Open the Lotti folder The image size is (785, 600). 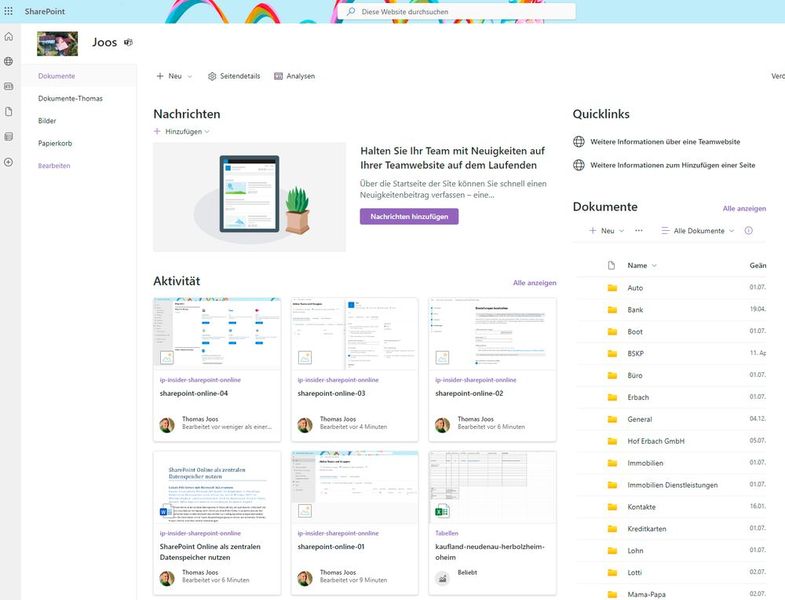[x=634, y=573]
